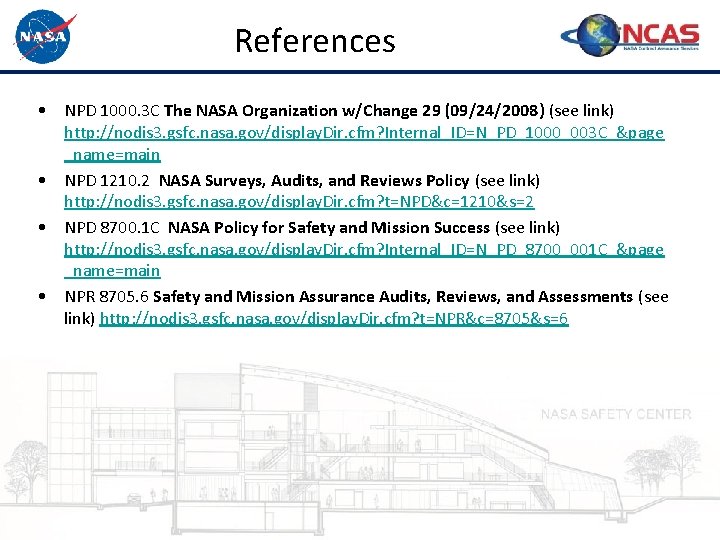Select text 'The NASA Organization w/Change 29 (09/24/2008)'
Screen dimensions: 720x540
click(x=354, y=111)
